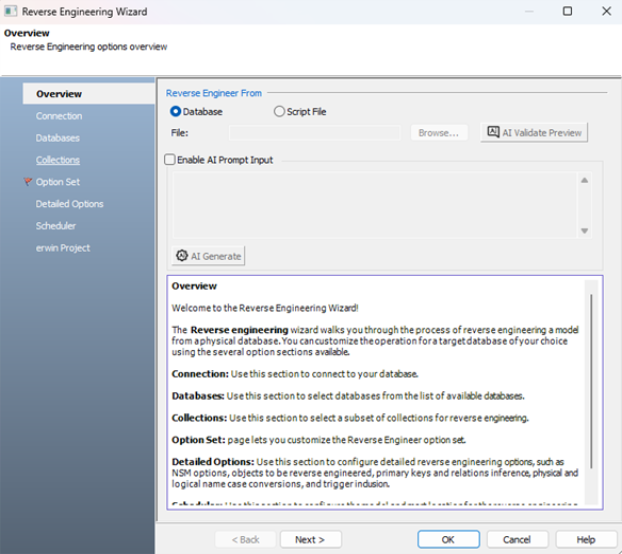This screenshot has height=554, width=622.
Task: Click the AI Validate Preview icon
Action: (493, 133)
